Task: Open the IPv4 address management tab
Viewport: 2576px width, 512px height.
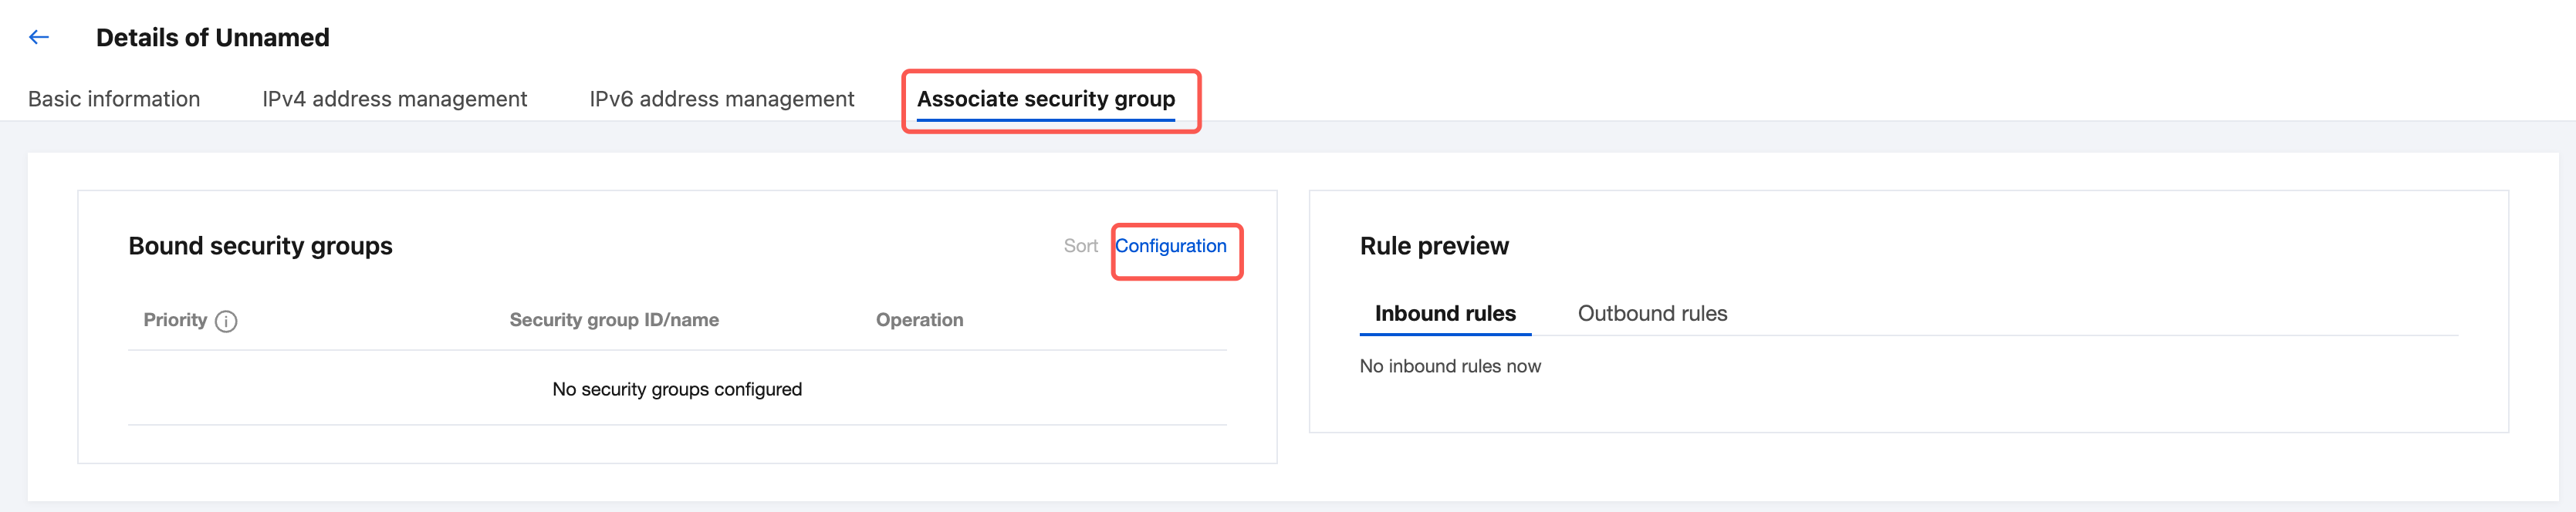Action: pos(394,99)
